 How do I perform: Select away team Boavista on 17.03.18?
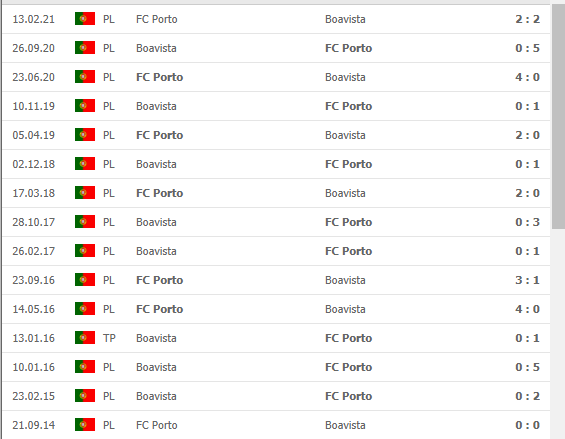[345, 193]
